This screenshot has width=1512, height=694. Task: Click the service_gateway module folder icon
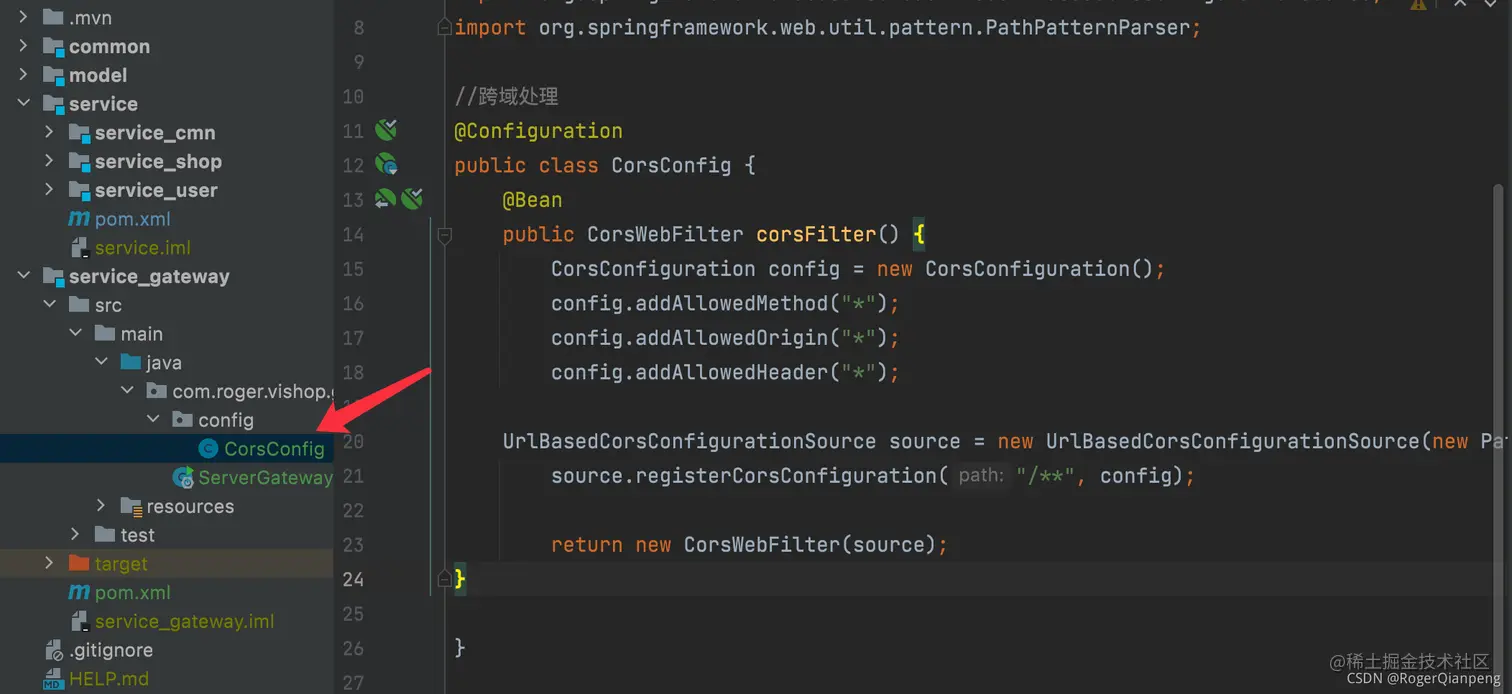(54, 276)
